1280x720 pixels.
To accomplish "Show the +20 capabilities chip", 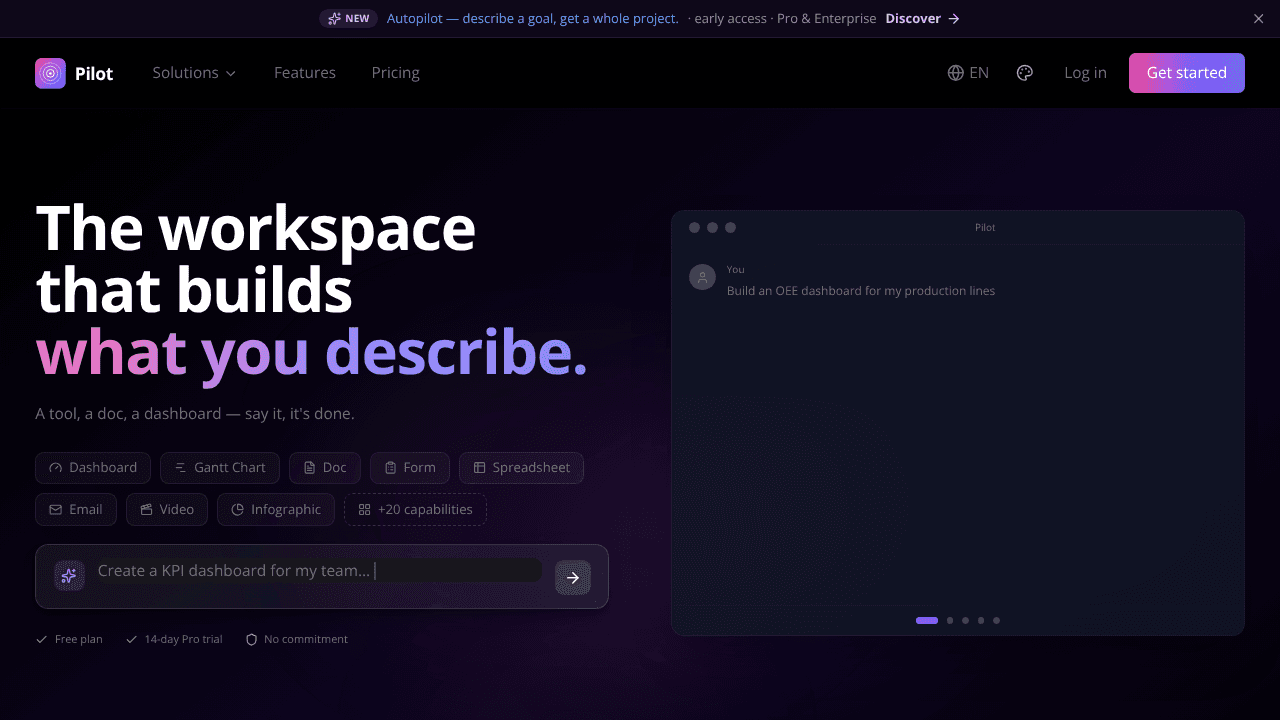I will [415, 510].
